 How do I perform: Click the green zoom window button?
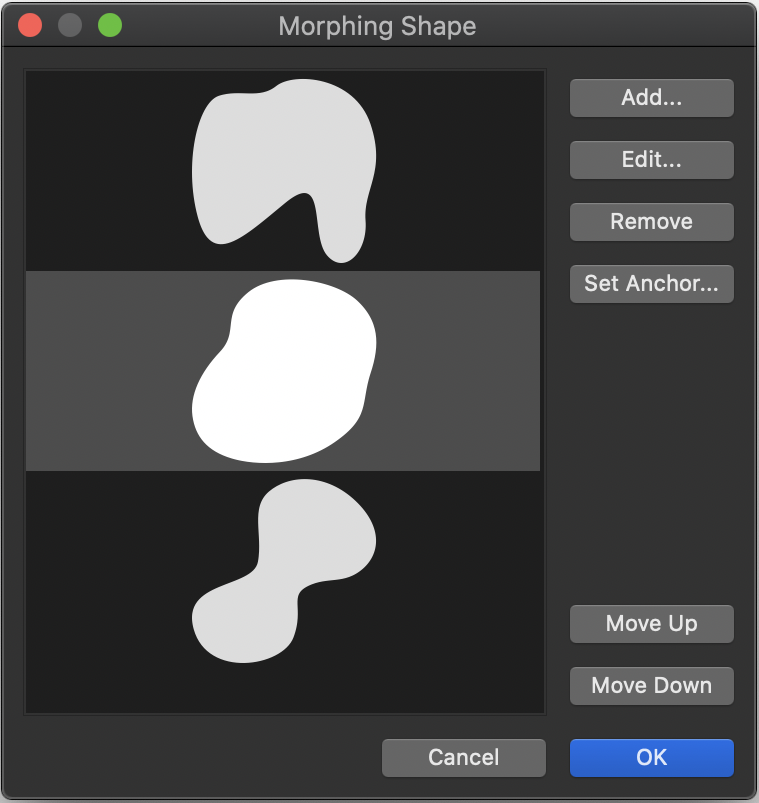pos(110,26)
